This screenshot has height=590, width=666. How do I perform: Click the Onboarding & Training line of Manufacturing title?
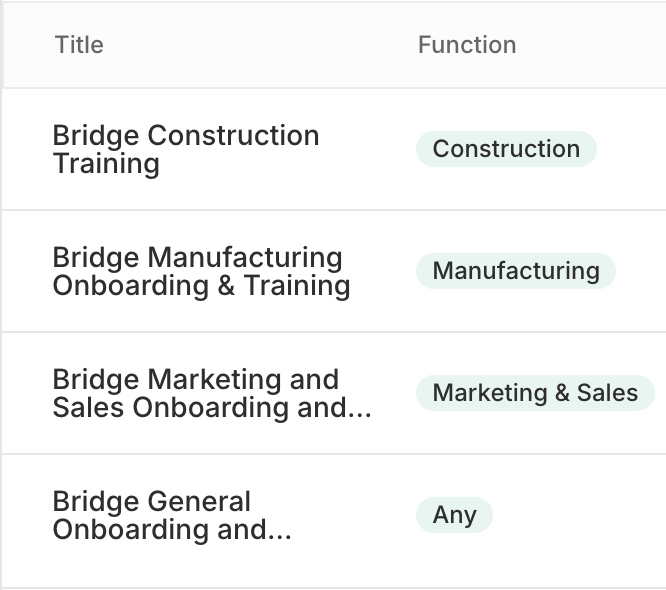pyautogui.click(x=201, y=286)
